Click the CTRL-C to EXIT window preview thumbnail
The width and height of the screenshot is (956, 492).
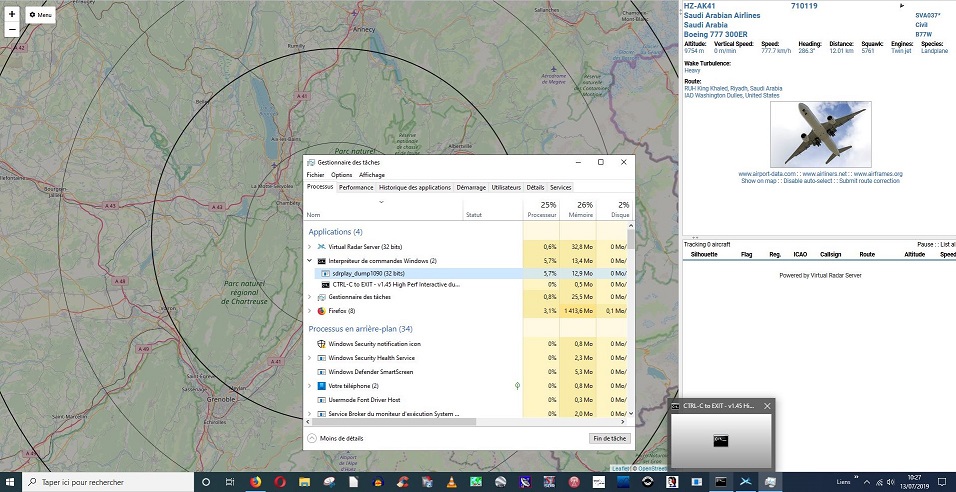click(x=721, y=441)
